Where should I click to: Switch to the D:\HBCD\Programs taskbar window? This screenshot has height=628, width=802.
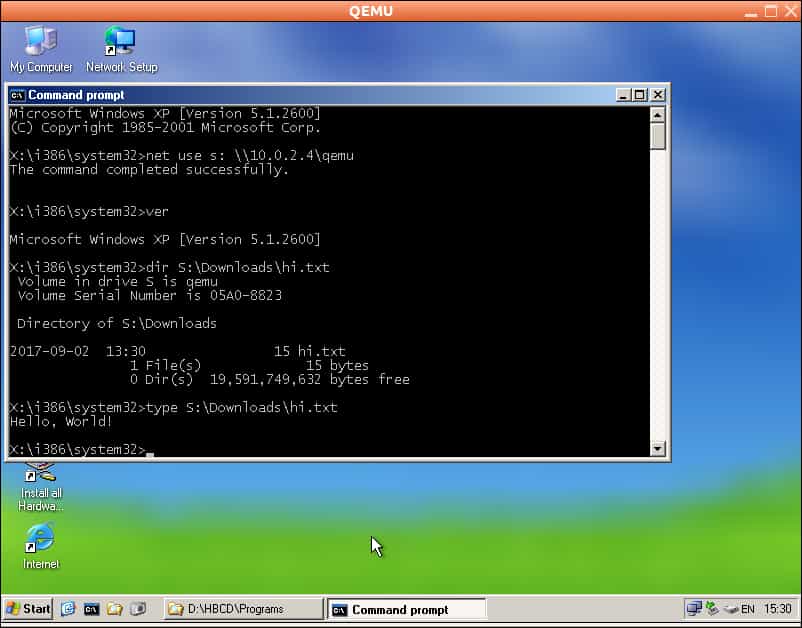click(243, 609)
